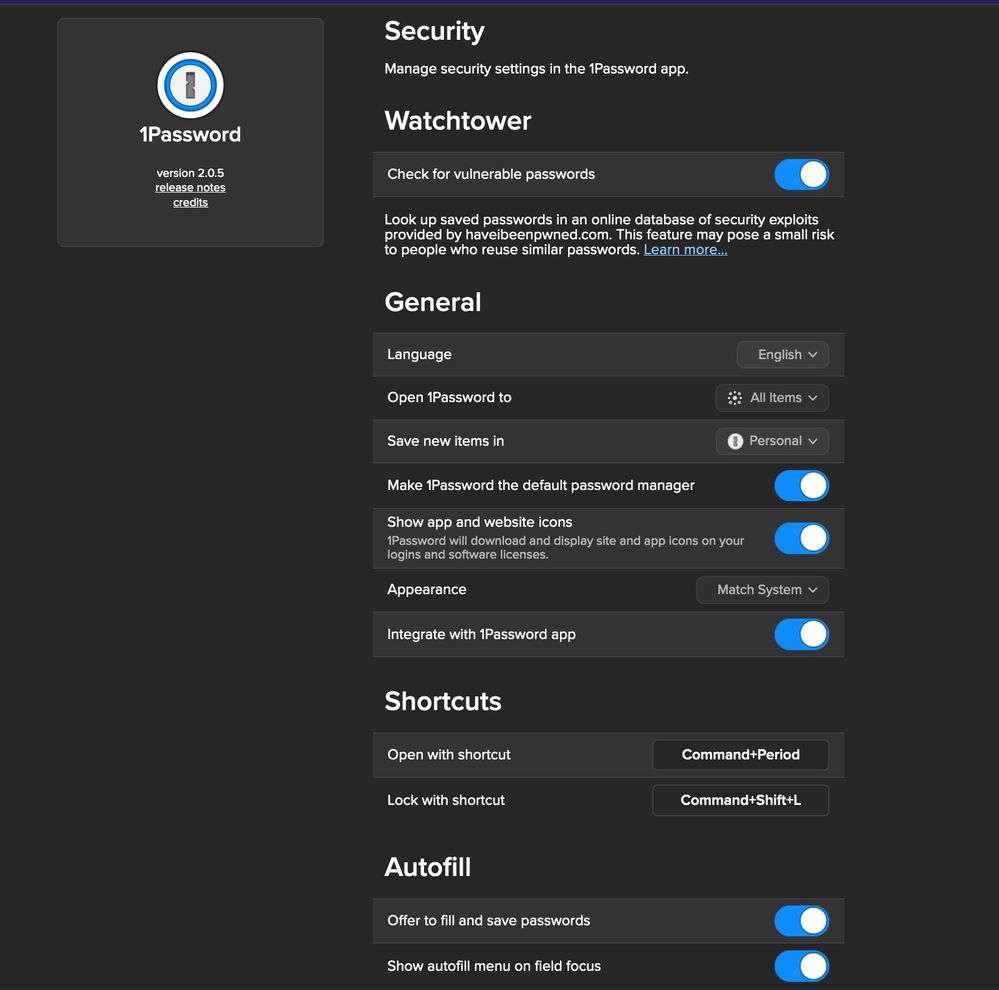Open the Save new items in dropdown

772,441
